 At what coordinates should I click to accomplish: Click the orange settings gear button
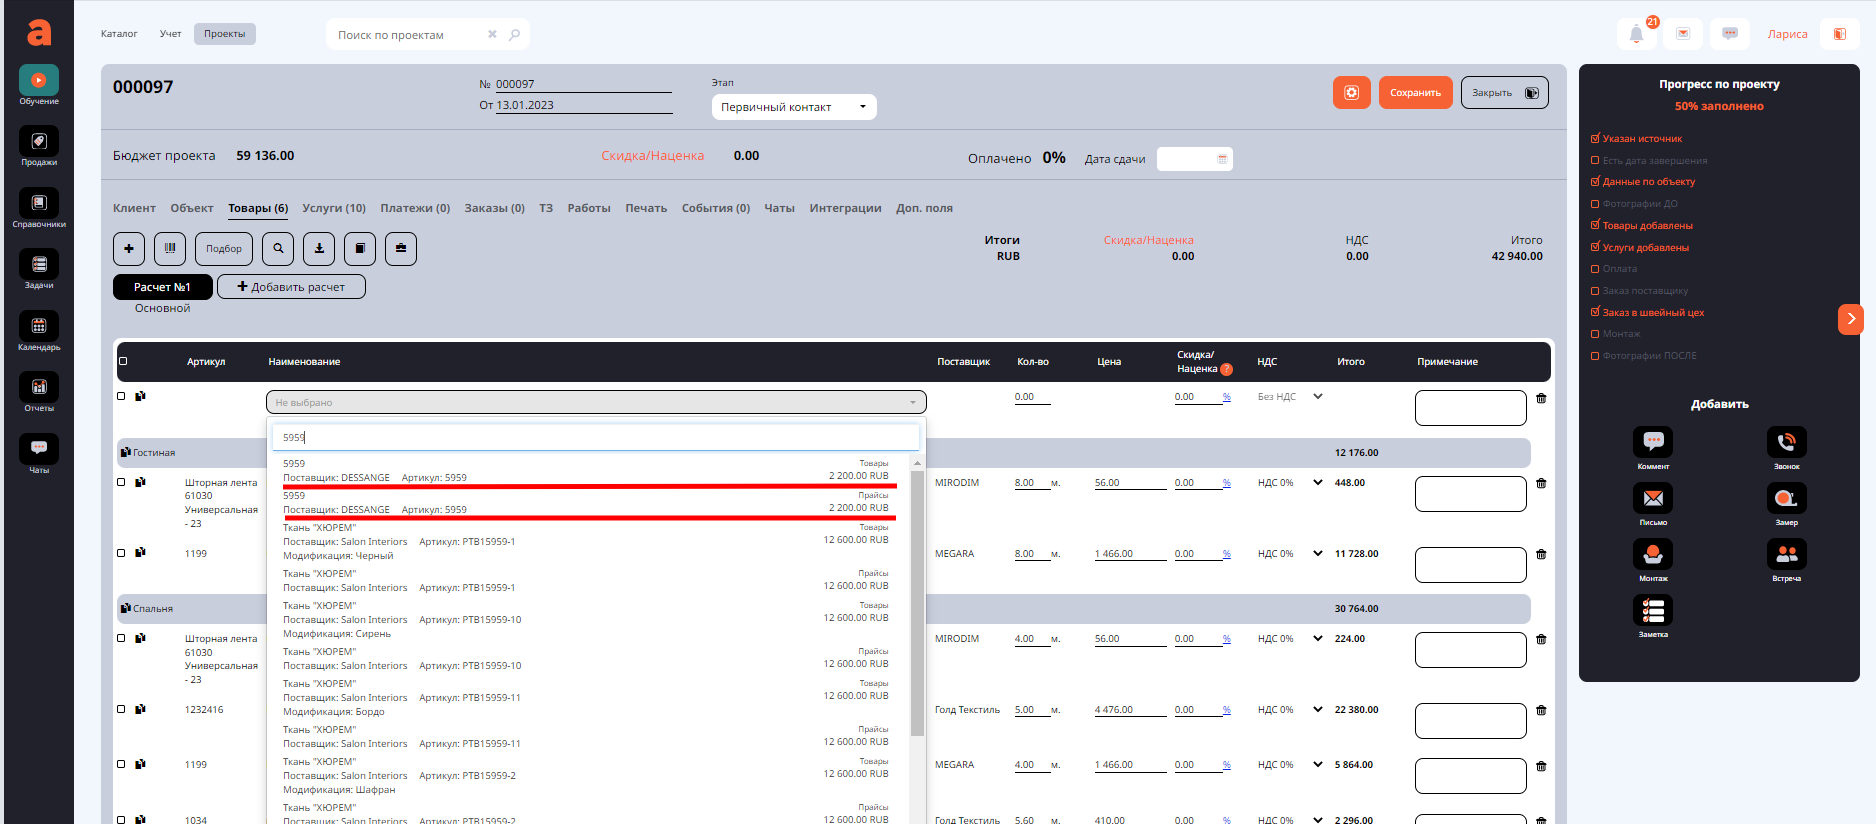click(x=1351, y=93)
